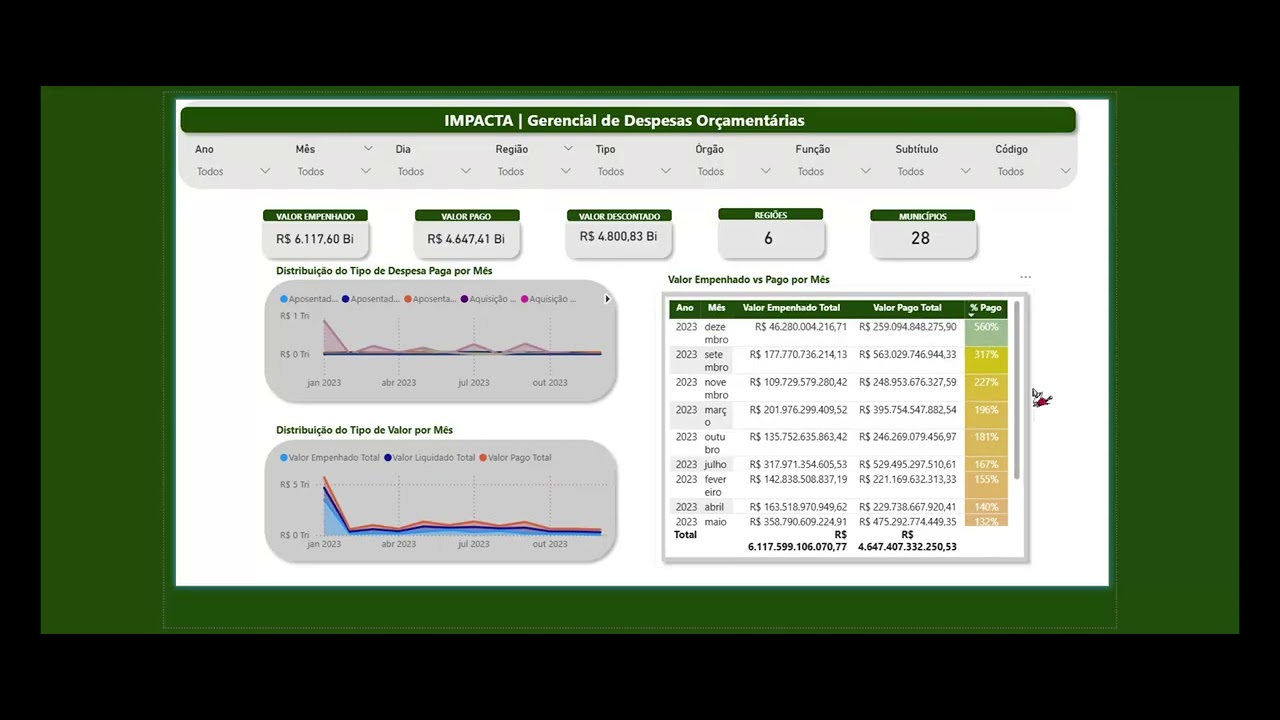Open the Função slicer dropdown
Screen dimensions: 1280x720
(833, 171)
